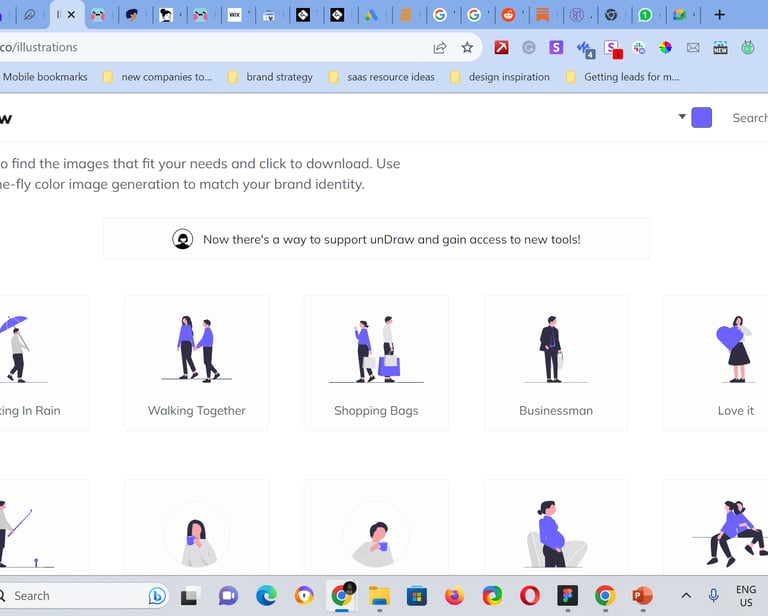Viewport: 768px width, 616px height.
Task: Click the purple brand color swatch
Action: (701, 118)
